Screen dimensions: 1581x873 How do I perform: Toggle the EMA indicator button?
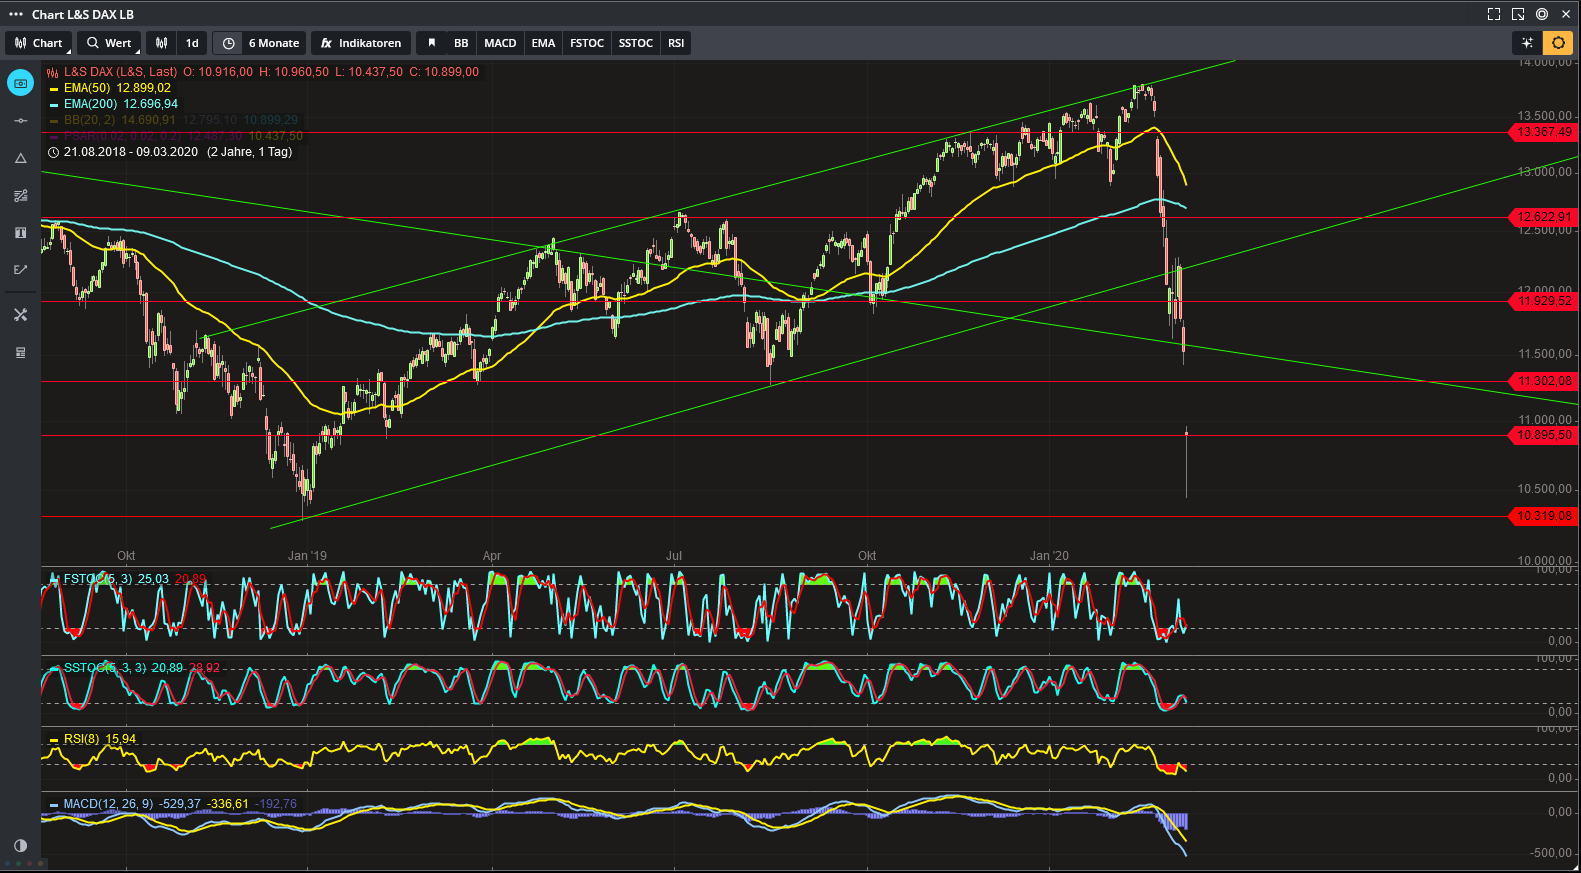pos(543,43)
